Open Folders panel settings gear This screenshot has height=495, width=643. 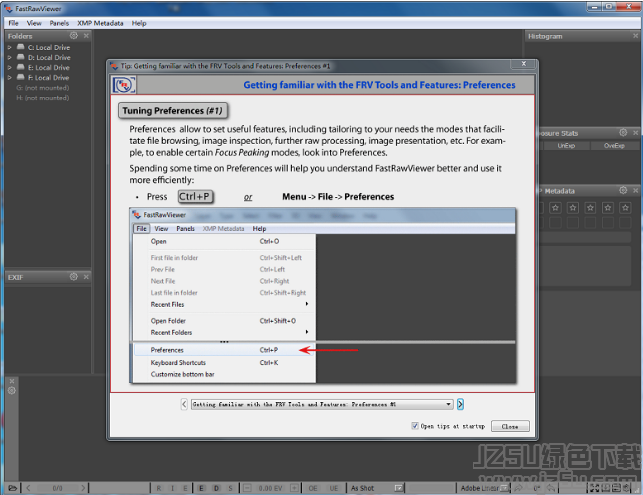click(x=73, y=36)
